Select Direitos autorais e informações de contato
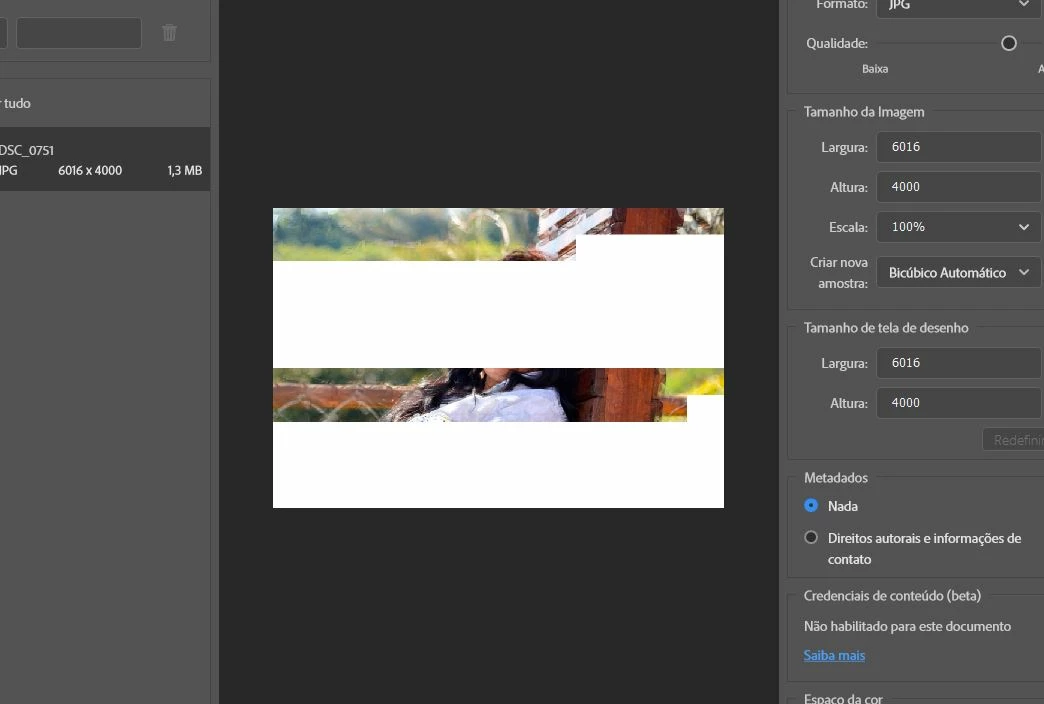The height and width of the screenshot is (704, 1044). [810, 537]
